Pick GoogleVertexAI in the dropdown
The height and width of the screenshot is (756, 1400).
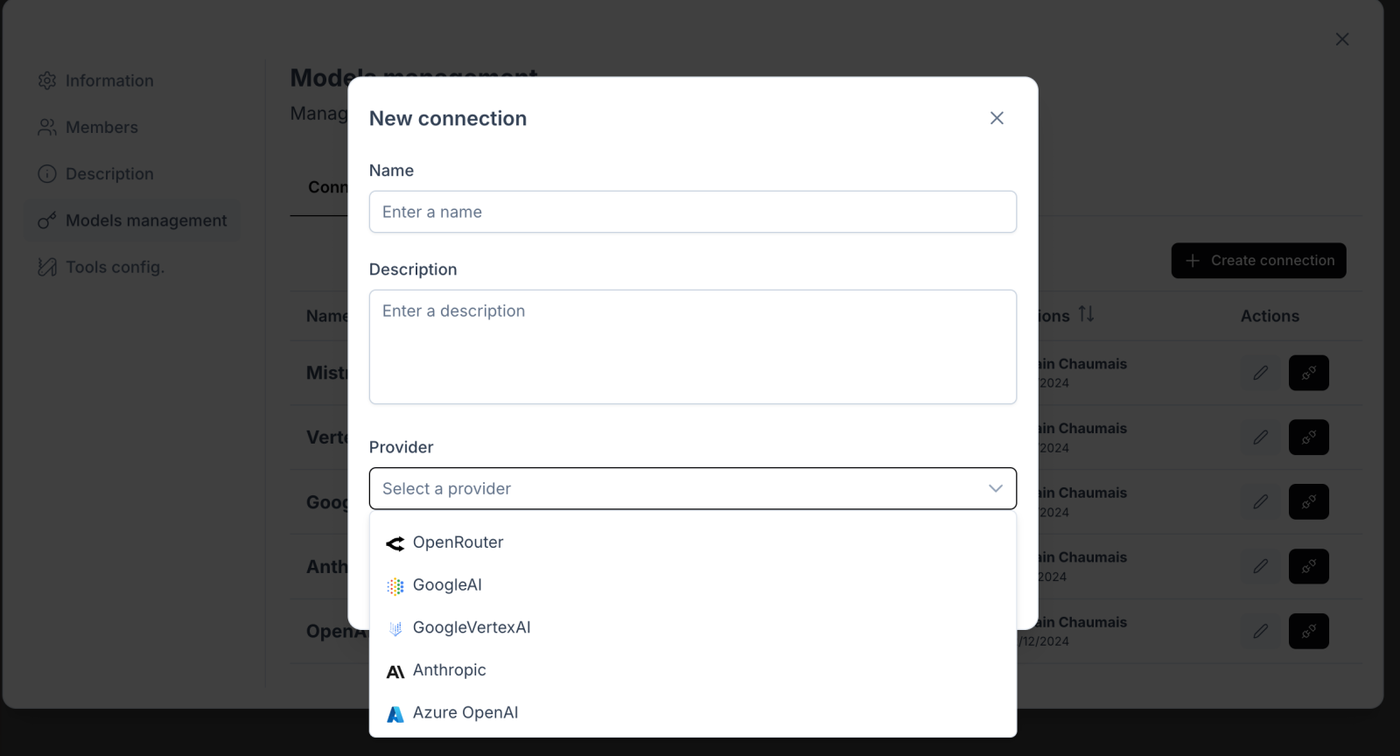471,628
